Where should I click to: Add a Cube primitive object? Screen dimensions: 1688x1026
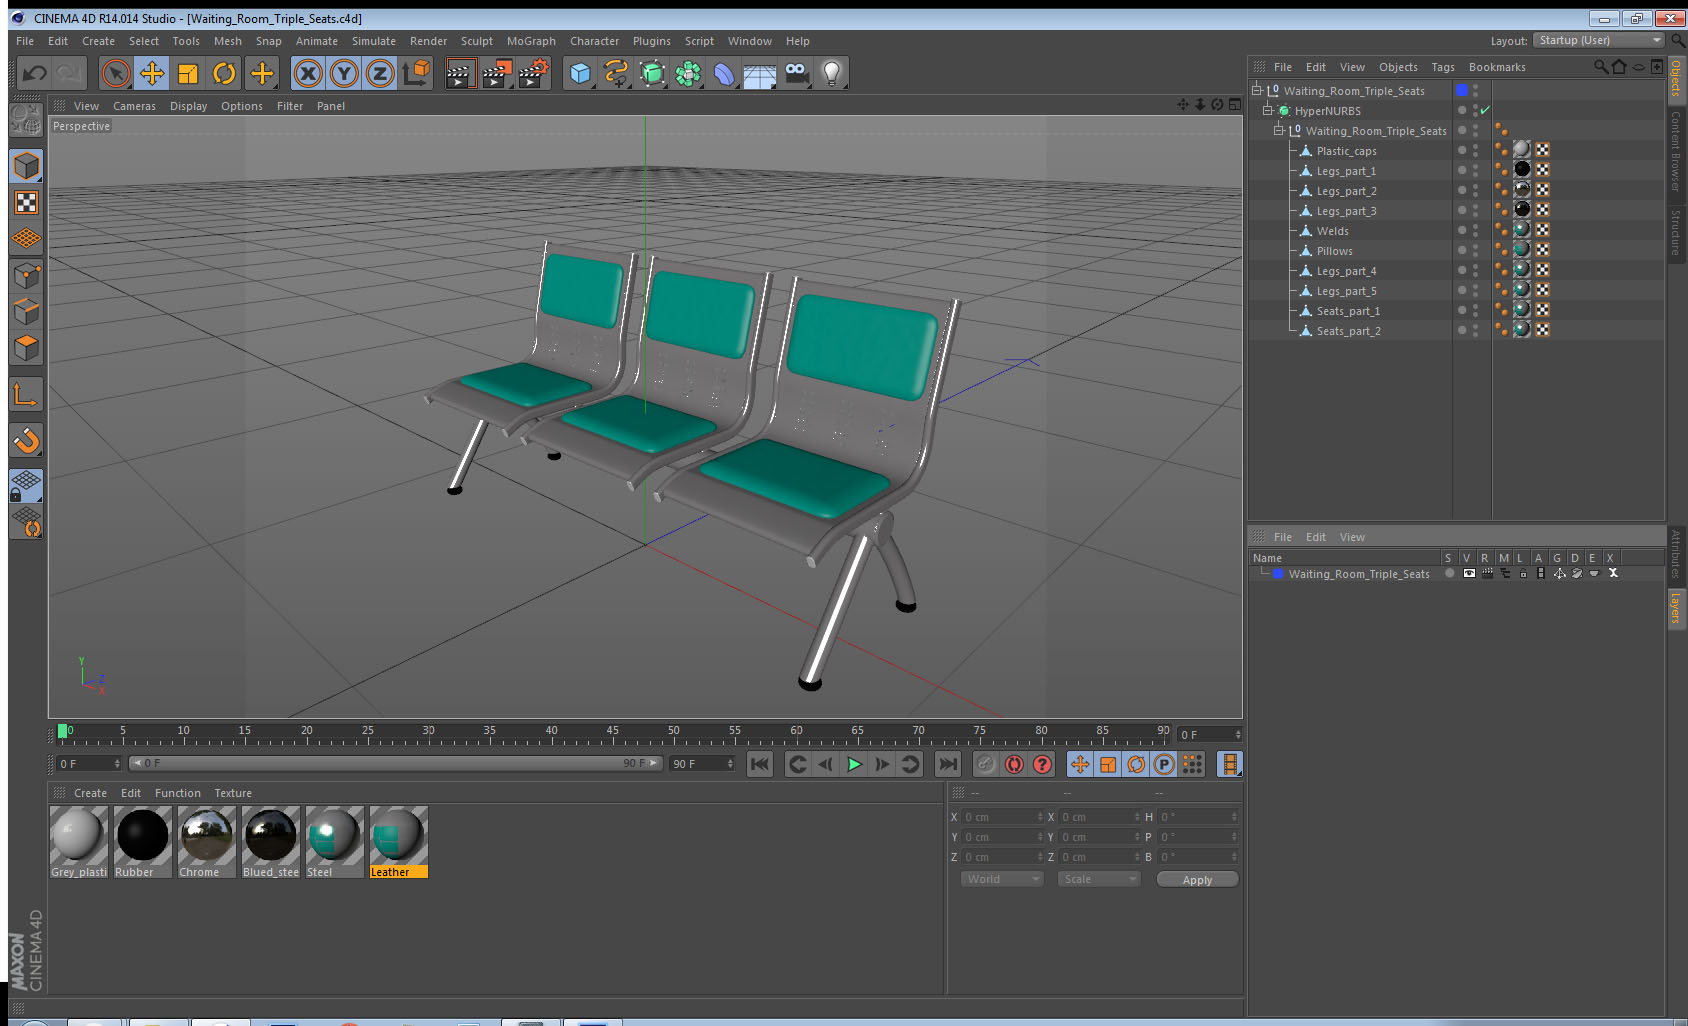point(580,73)
